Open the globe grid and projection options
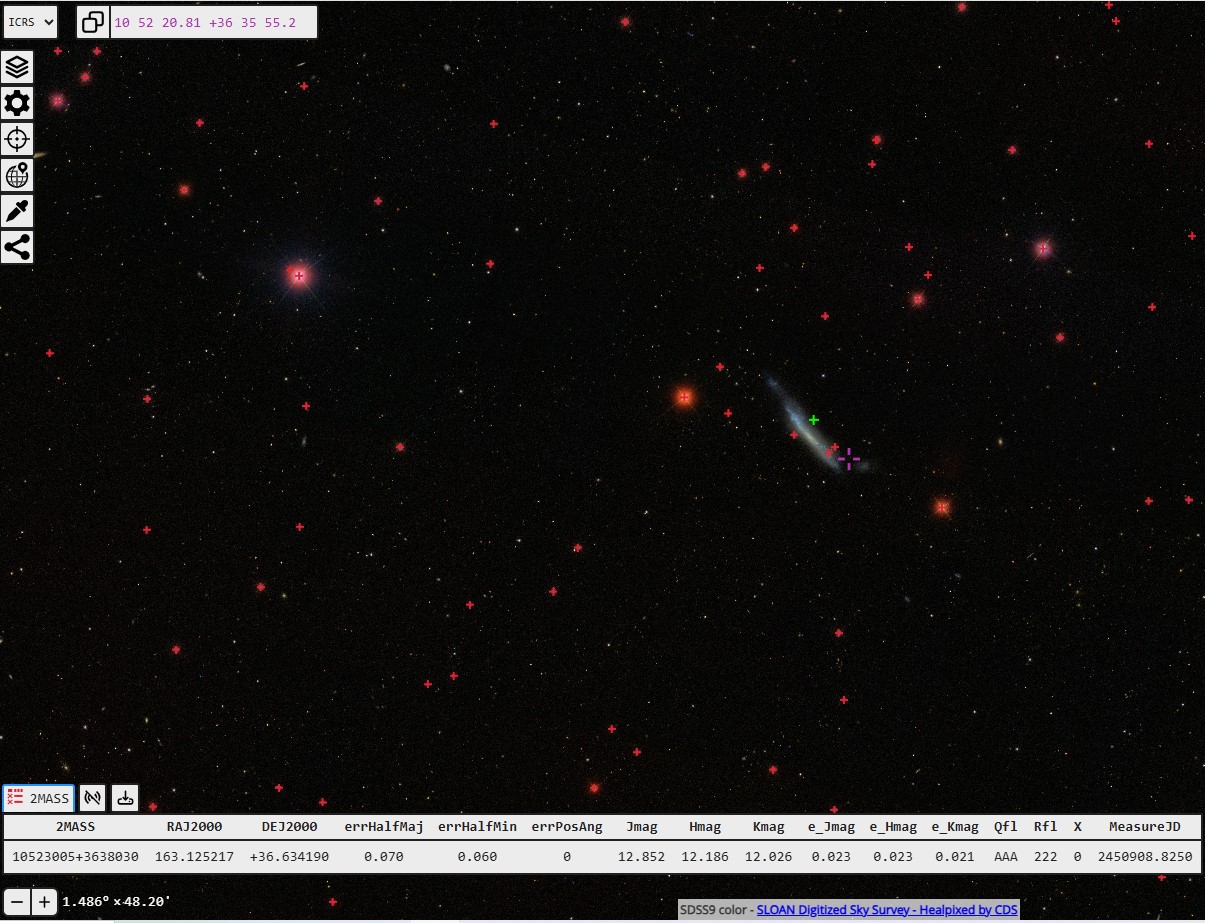 tap(17, 175)
